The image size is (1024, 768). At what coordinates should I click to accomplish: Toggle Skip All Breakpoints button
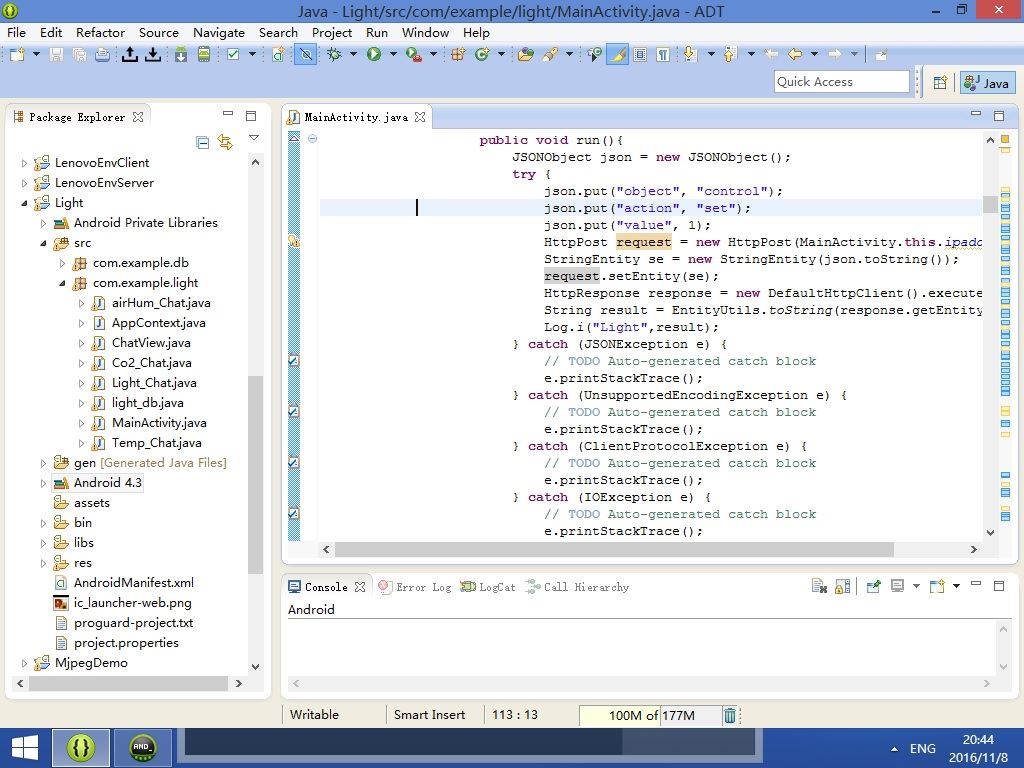click(x=306, y=54)
